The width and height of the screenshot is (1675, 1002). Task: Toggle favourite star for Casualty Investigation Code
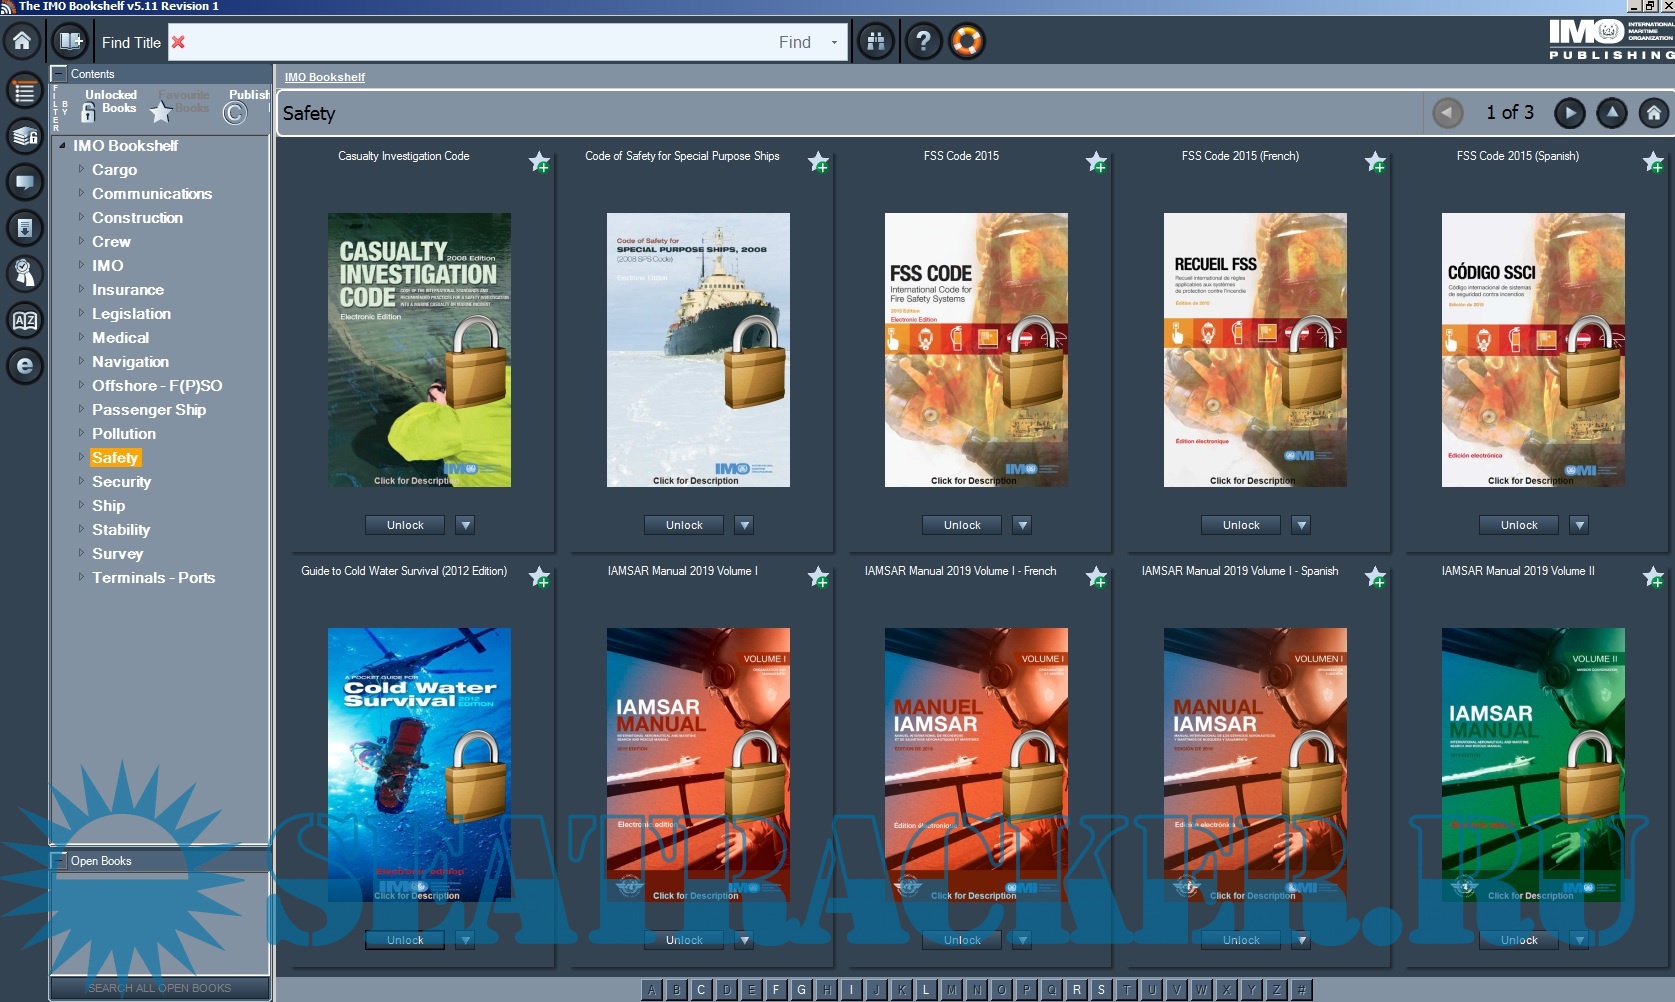click(x=540, y=161)
